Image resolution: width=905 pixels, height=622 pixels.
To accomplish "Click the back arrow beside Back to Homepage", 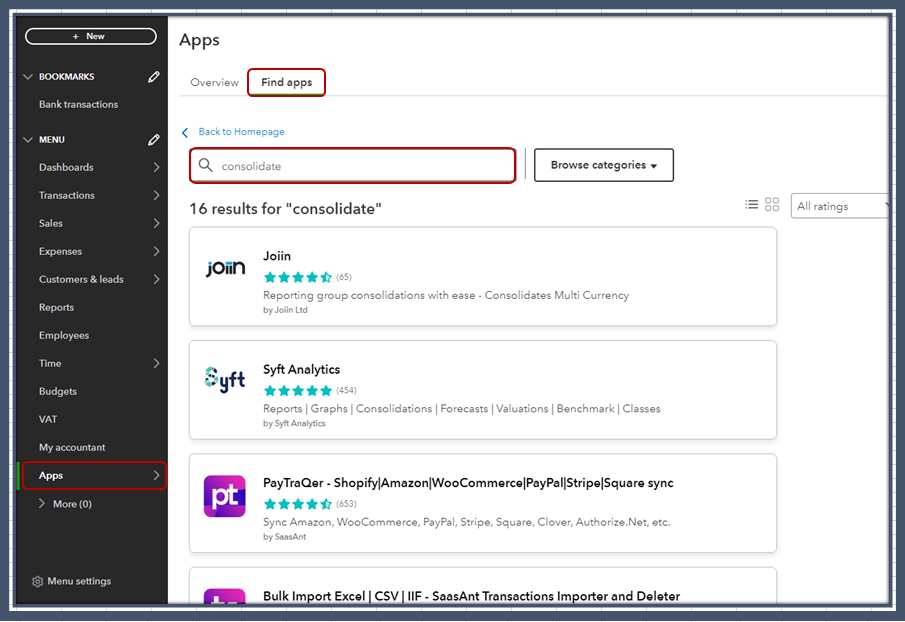I will [x=185, y=133].
